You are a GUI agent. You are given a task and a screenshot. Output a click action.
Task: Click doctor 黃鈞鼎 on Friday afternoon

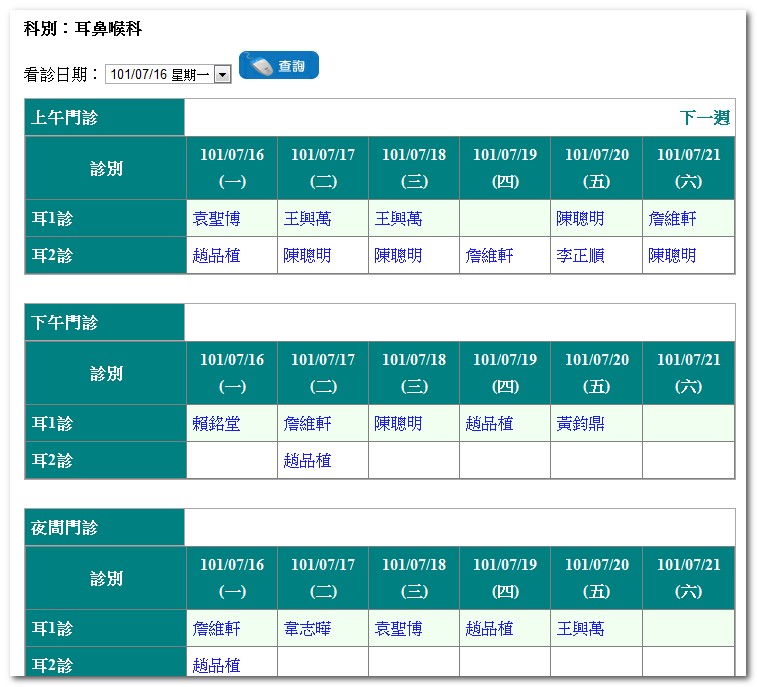coord(580,423)
